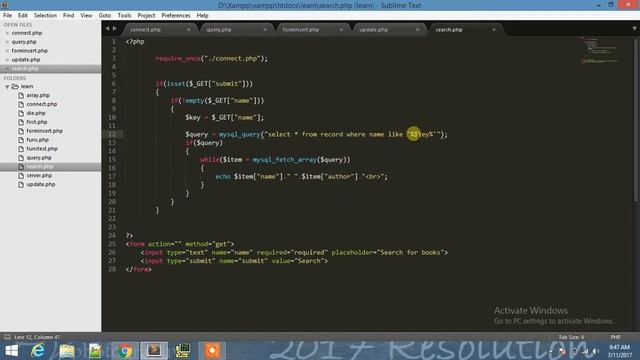Click the code minimap preview
The width and height of the screenshot is (640, 360).
[x=600, y=50]
